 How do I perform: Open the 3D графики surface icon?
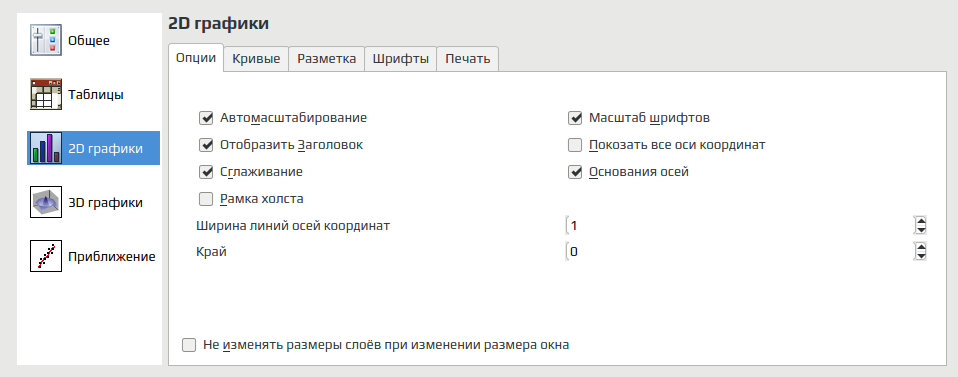pyautogui.click(x=46, y=202)
